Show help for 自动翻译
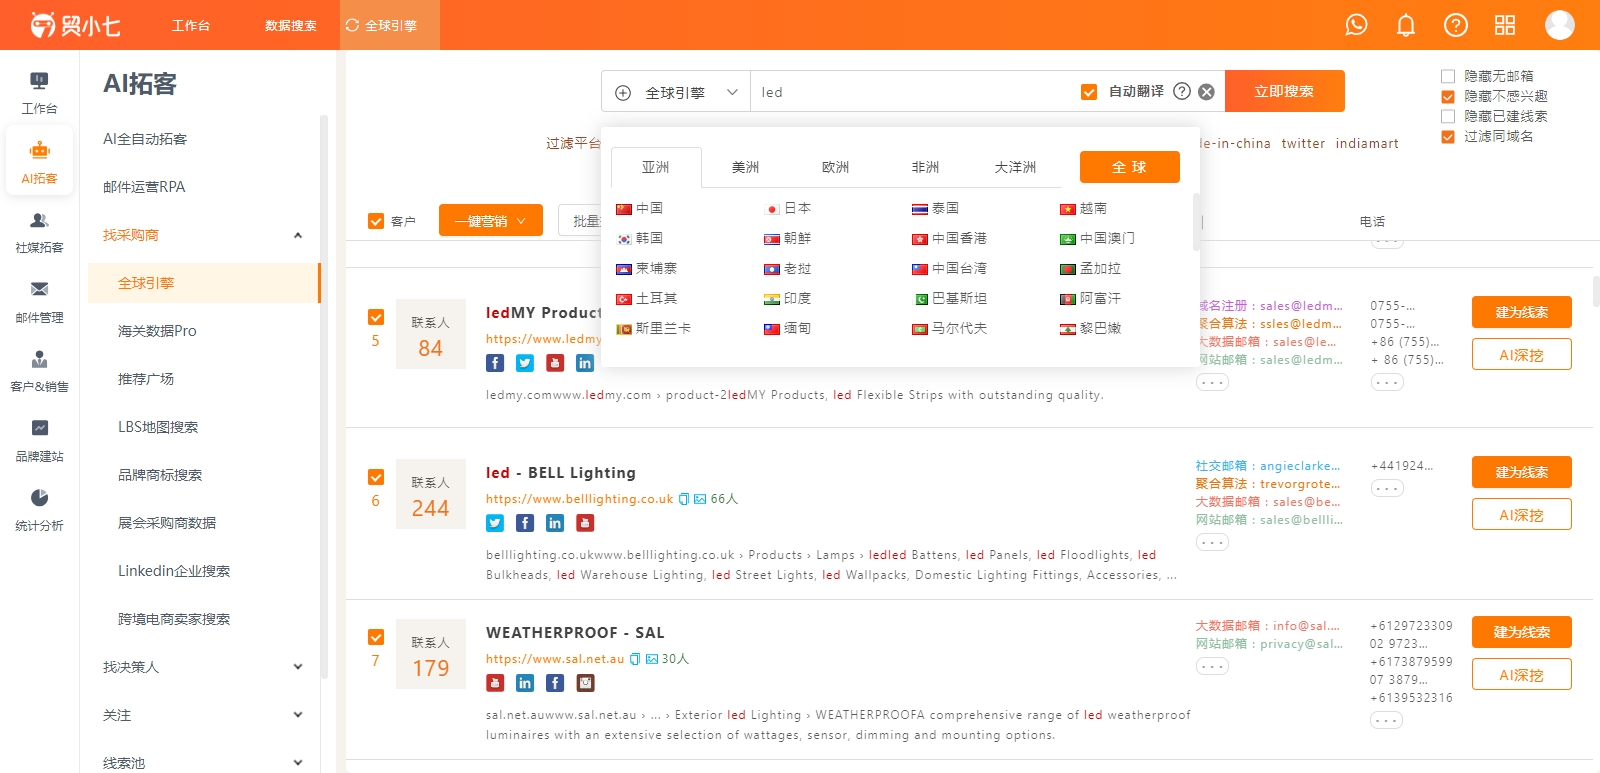Image resolution: width=1600 pixels, height=773 pixels. (x=1182, y=91)
